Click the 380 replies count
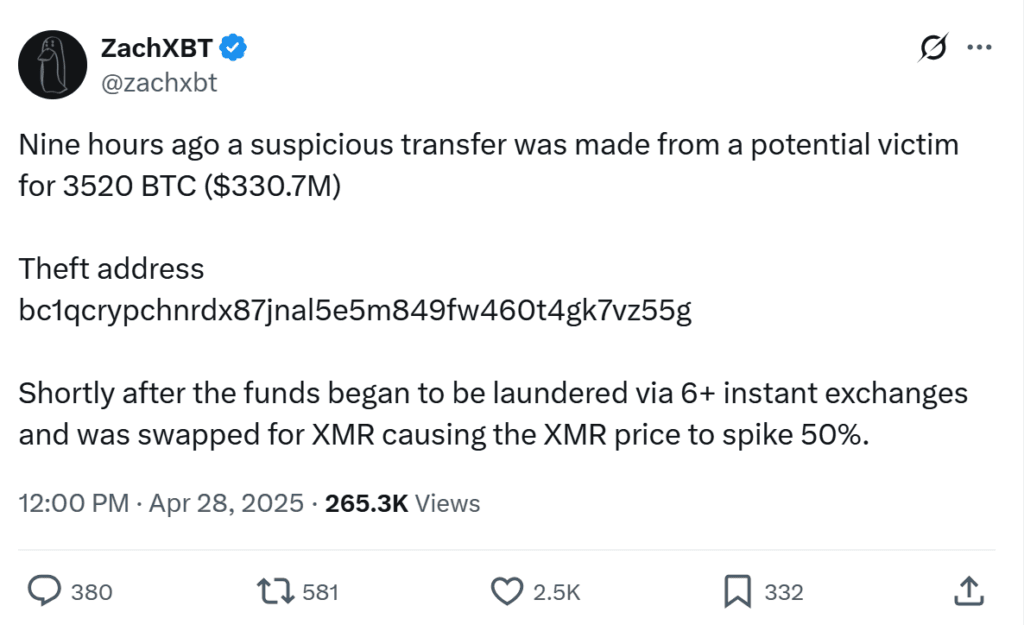 (x=92, y=592)
